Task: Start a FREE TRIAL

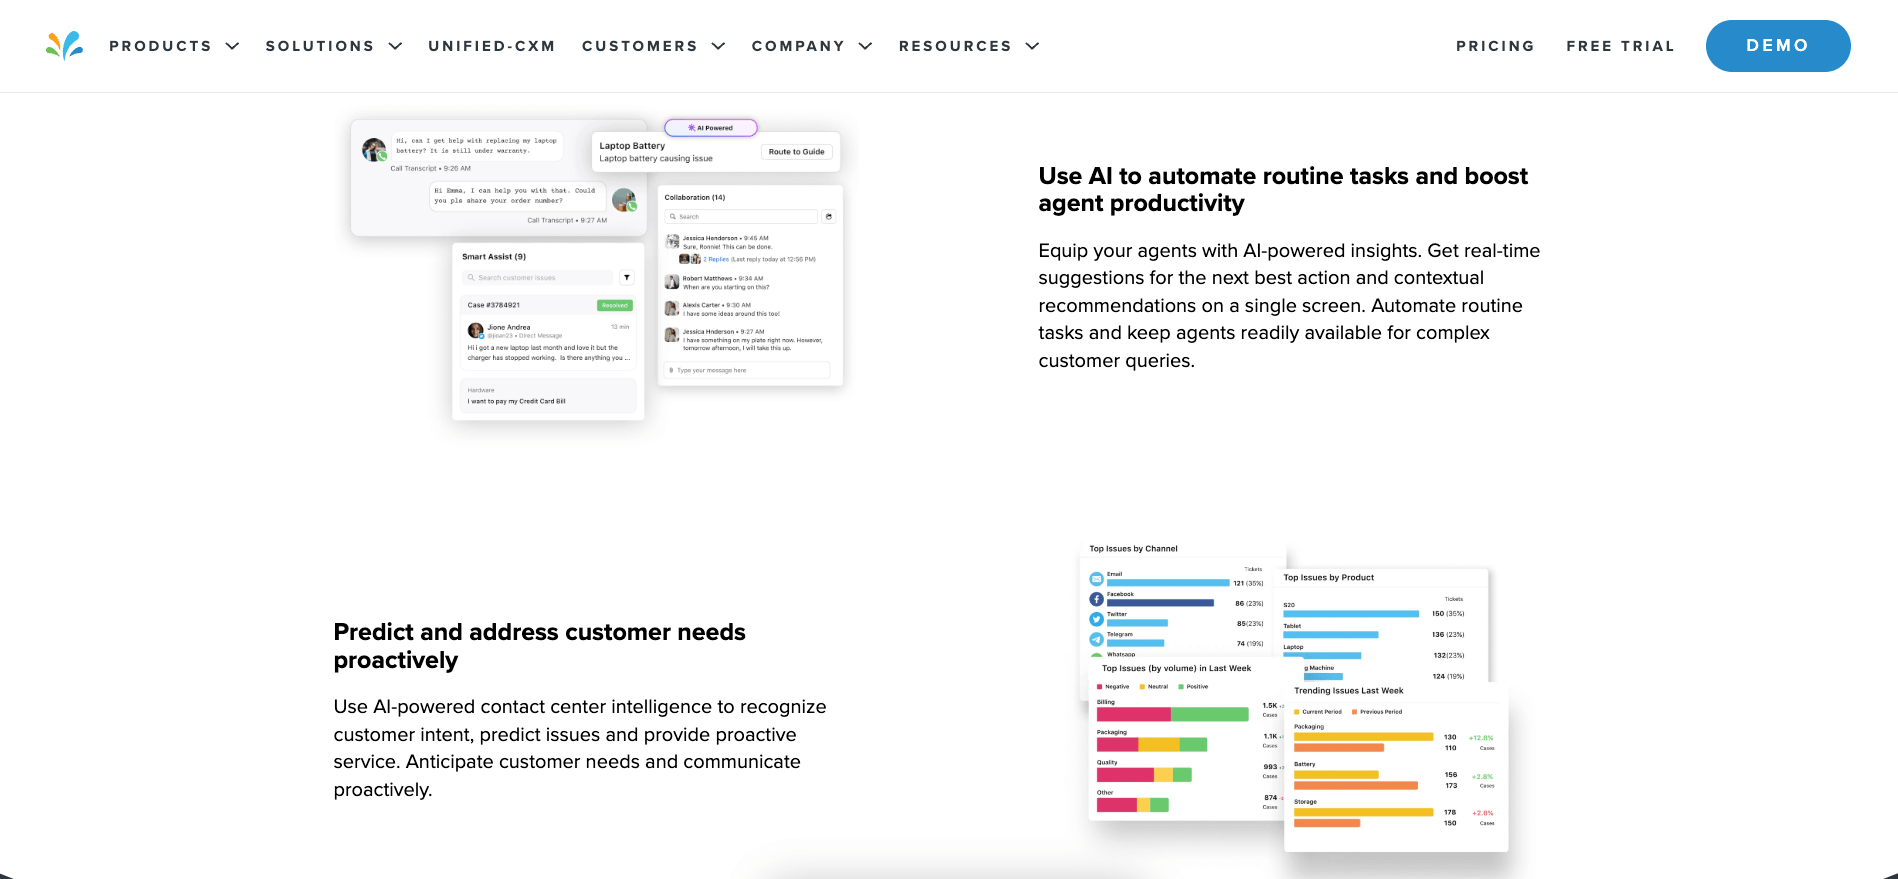Action: pos(1620,46)
